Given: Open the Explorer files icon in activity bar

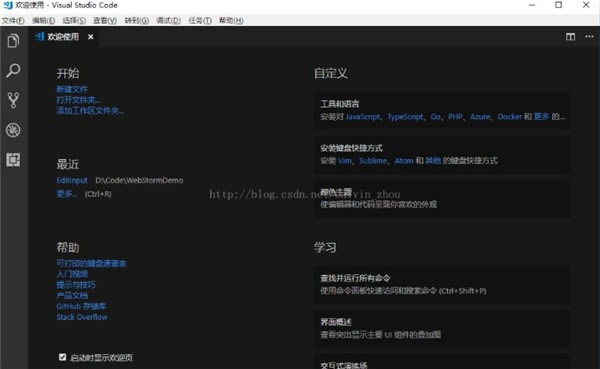Looking at the screenshot, I should tap(13, 41).
